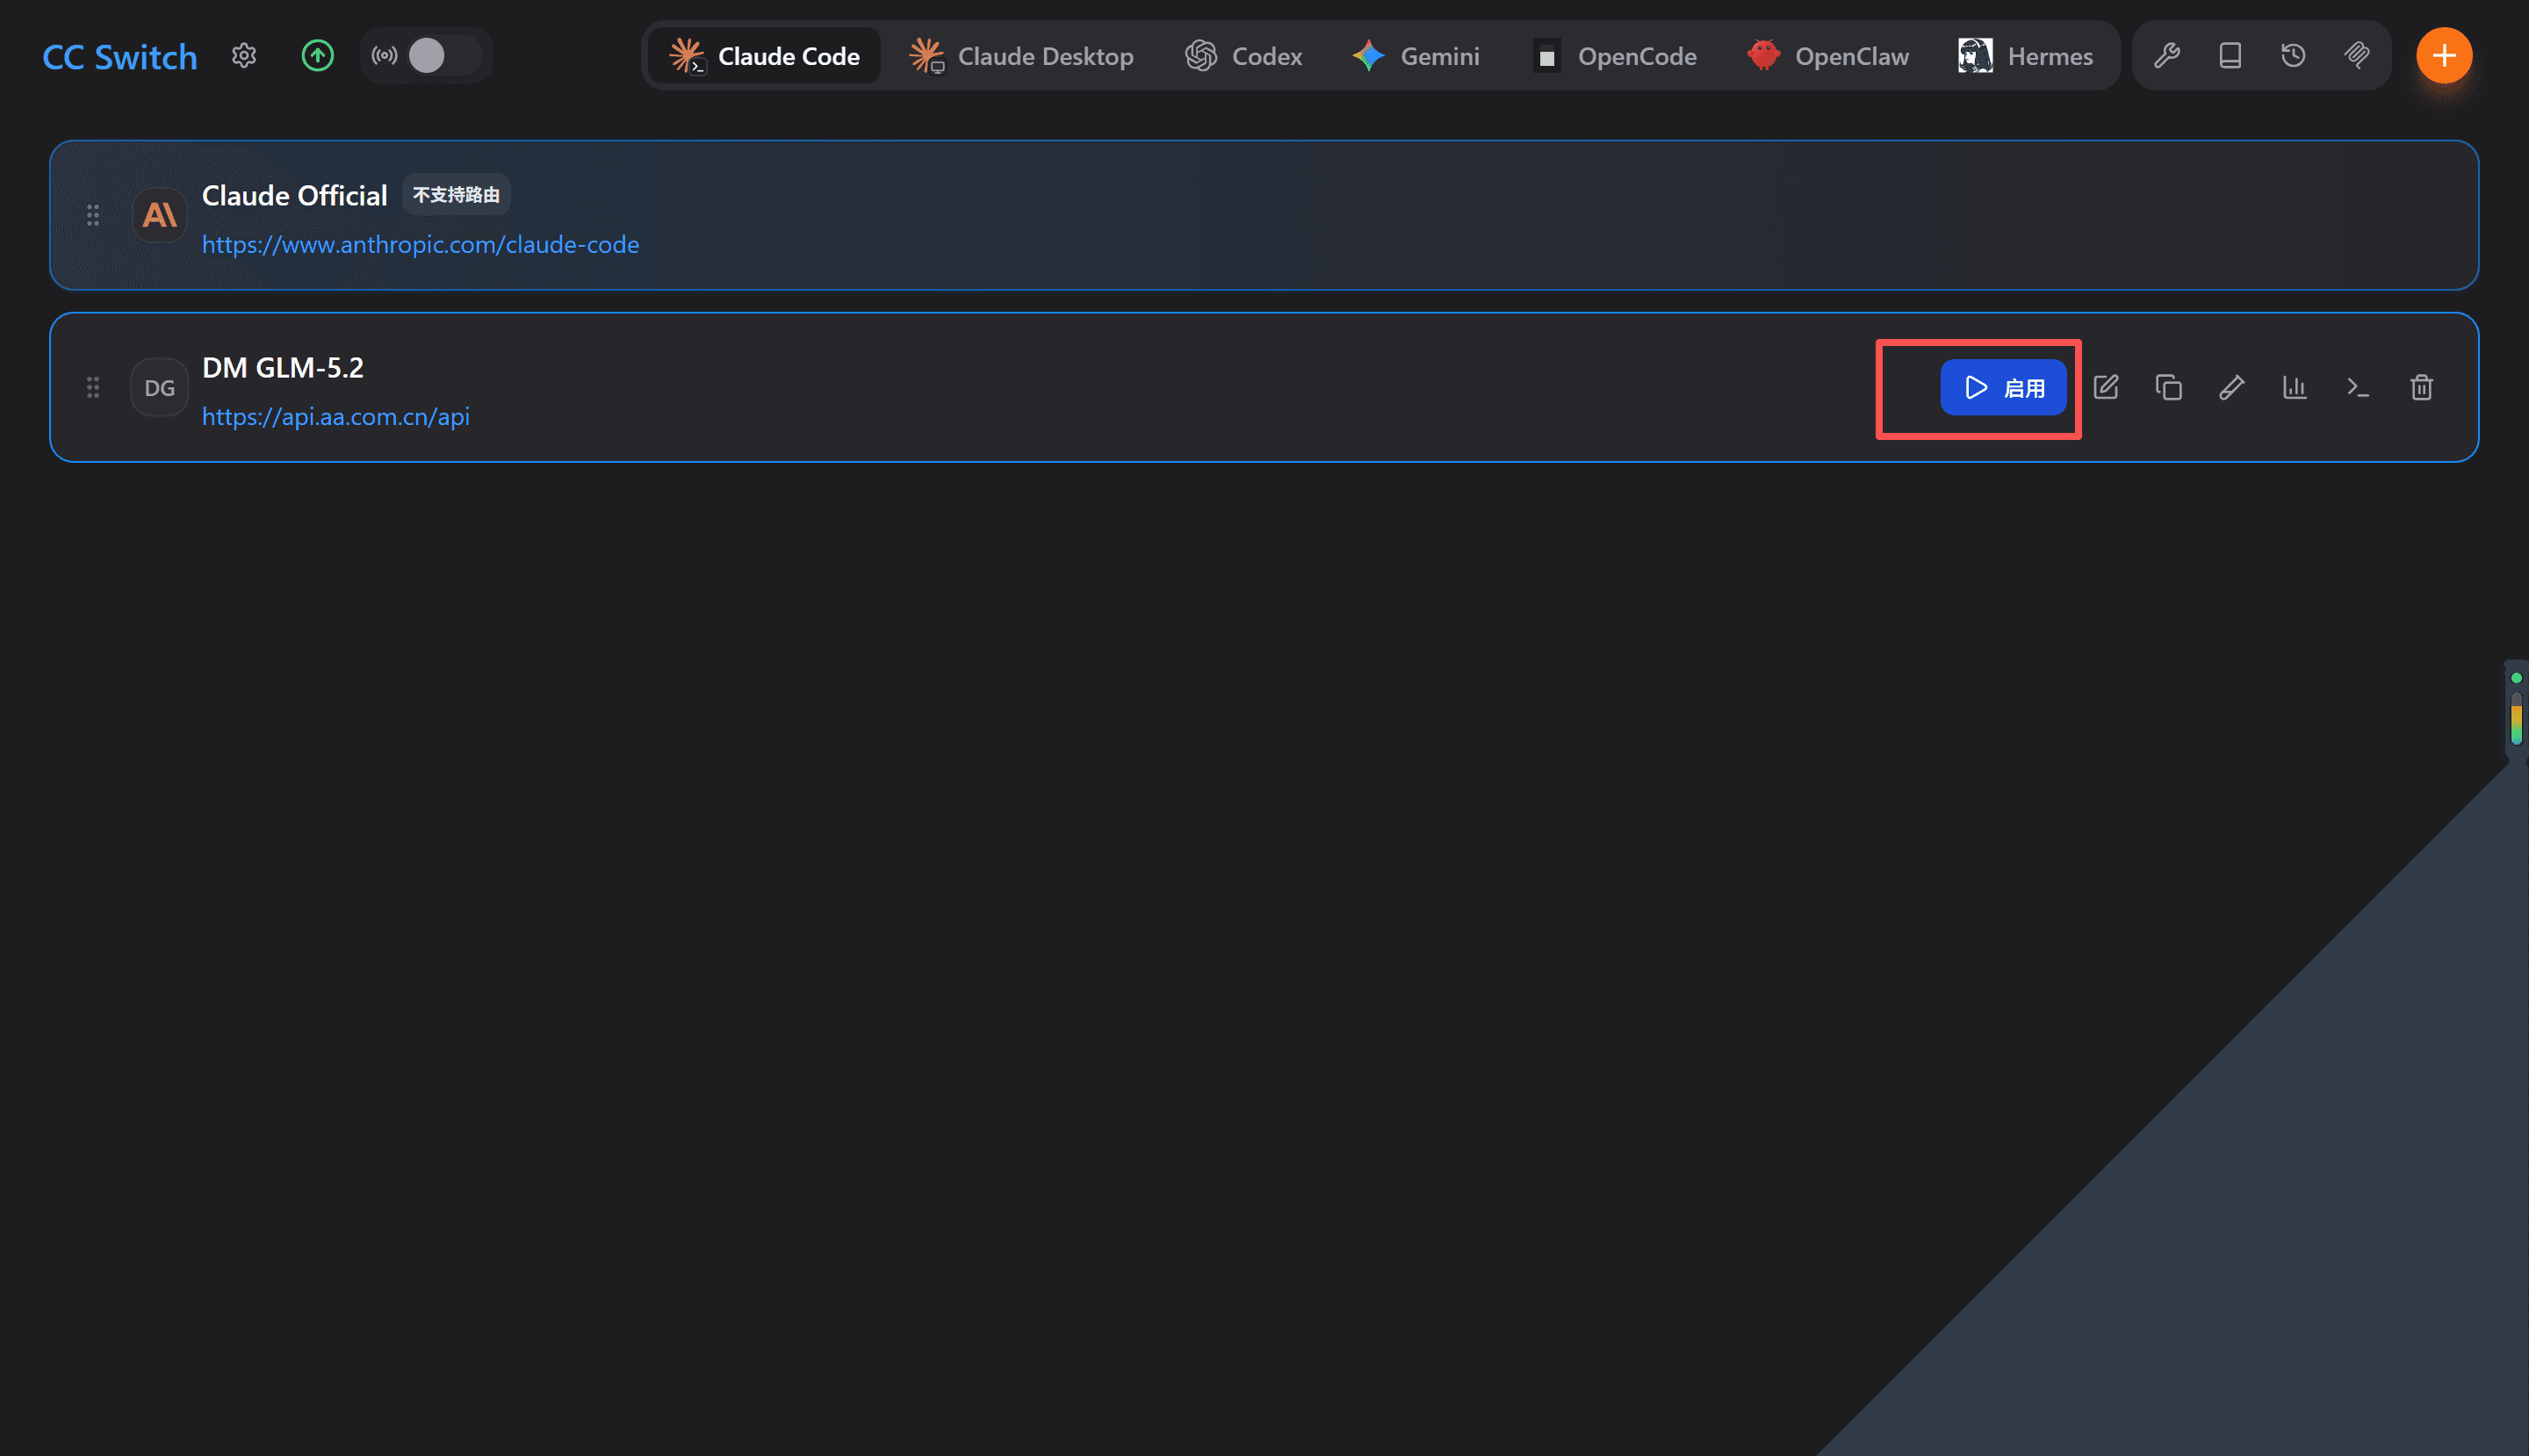Click the DM GLM-5.2 provider name
This screenshot has width=2529, height=1456.
(283, 368)
